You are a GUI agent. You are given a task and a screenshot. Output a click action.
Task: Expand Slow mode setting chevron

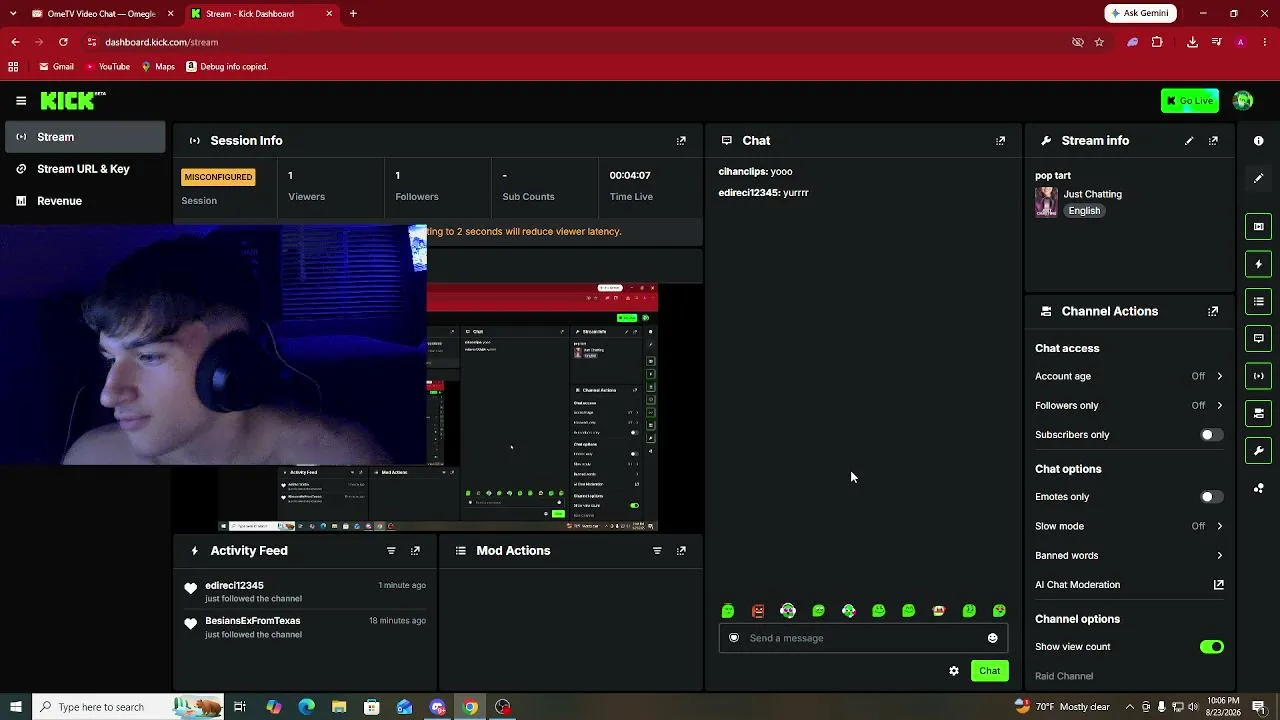pos(1219,526)
